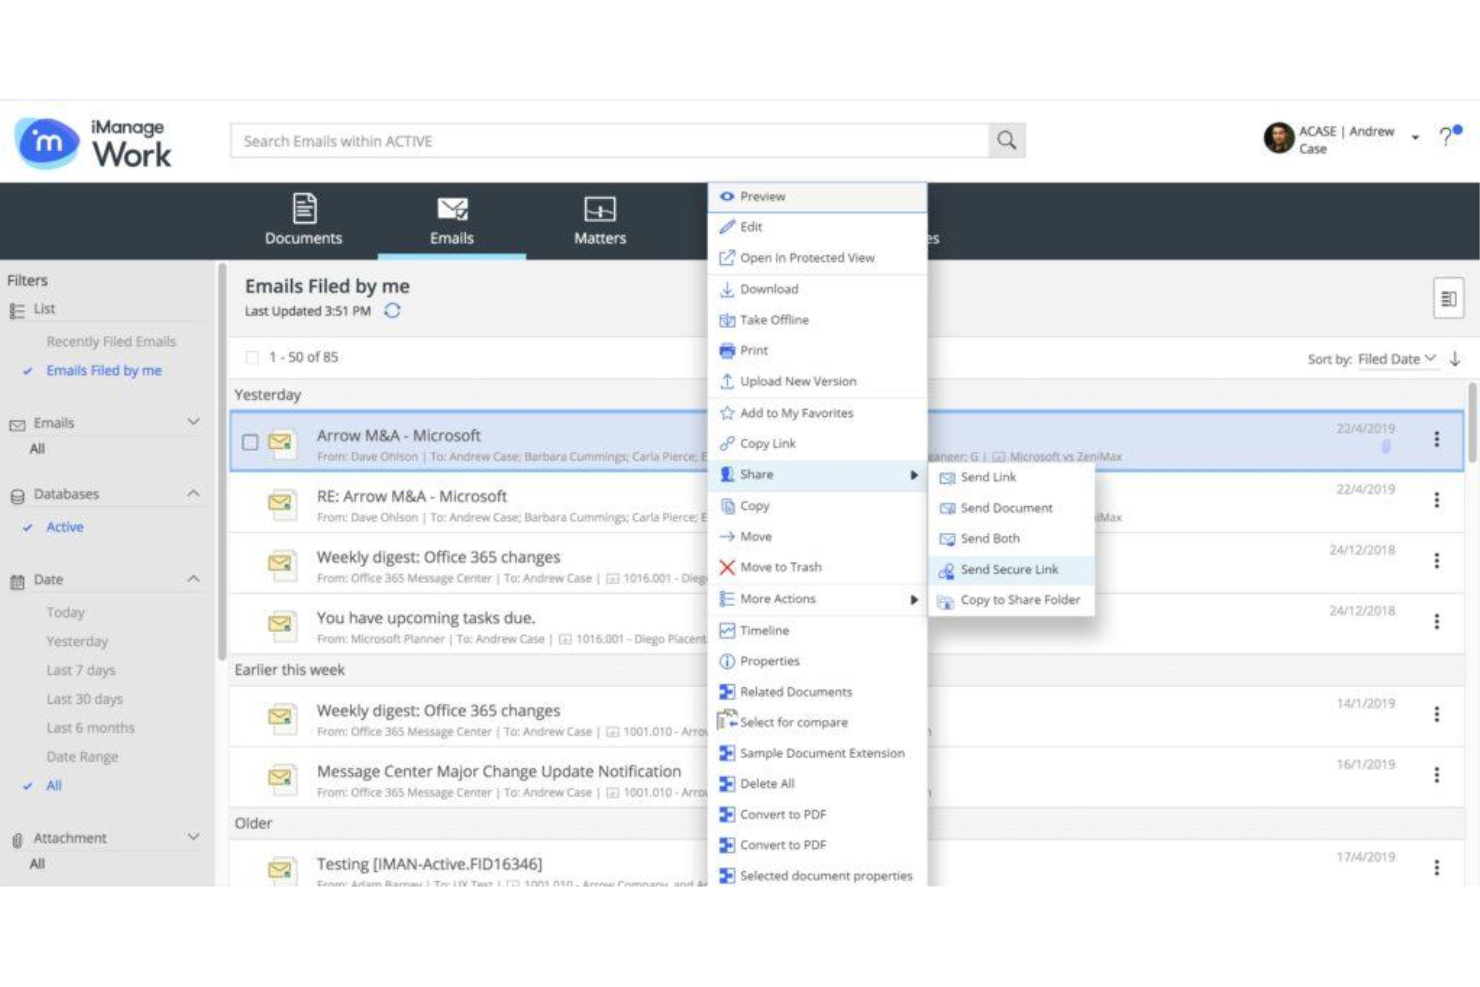The width and height of the screenshot is (1480, 987).
Task: Click inside the Search Emails within ACTIVE field
Action: (x=600, y=140)
